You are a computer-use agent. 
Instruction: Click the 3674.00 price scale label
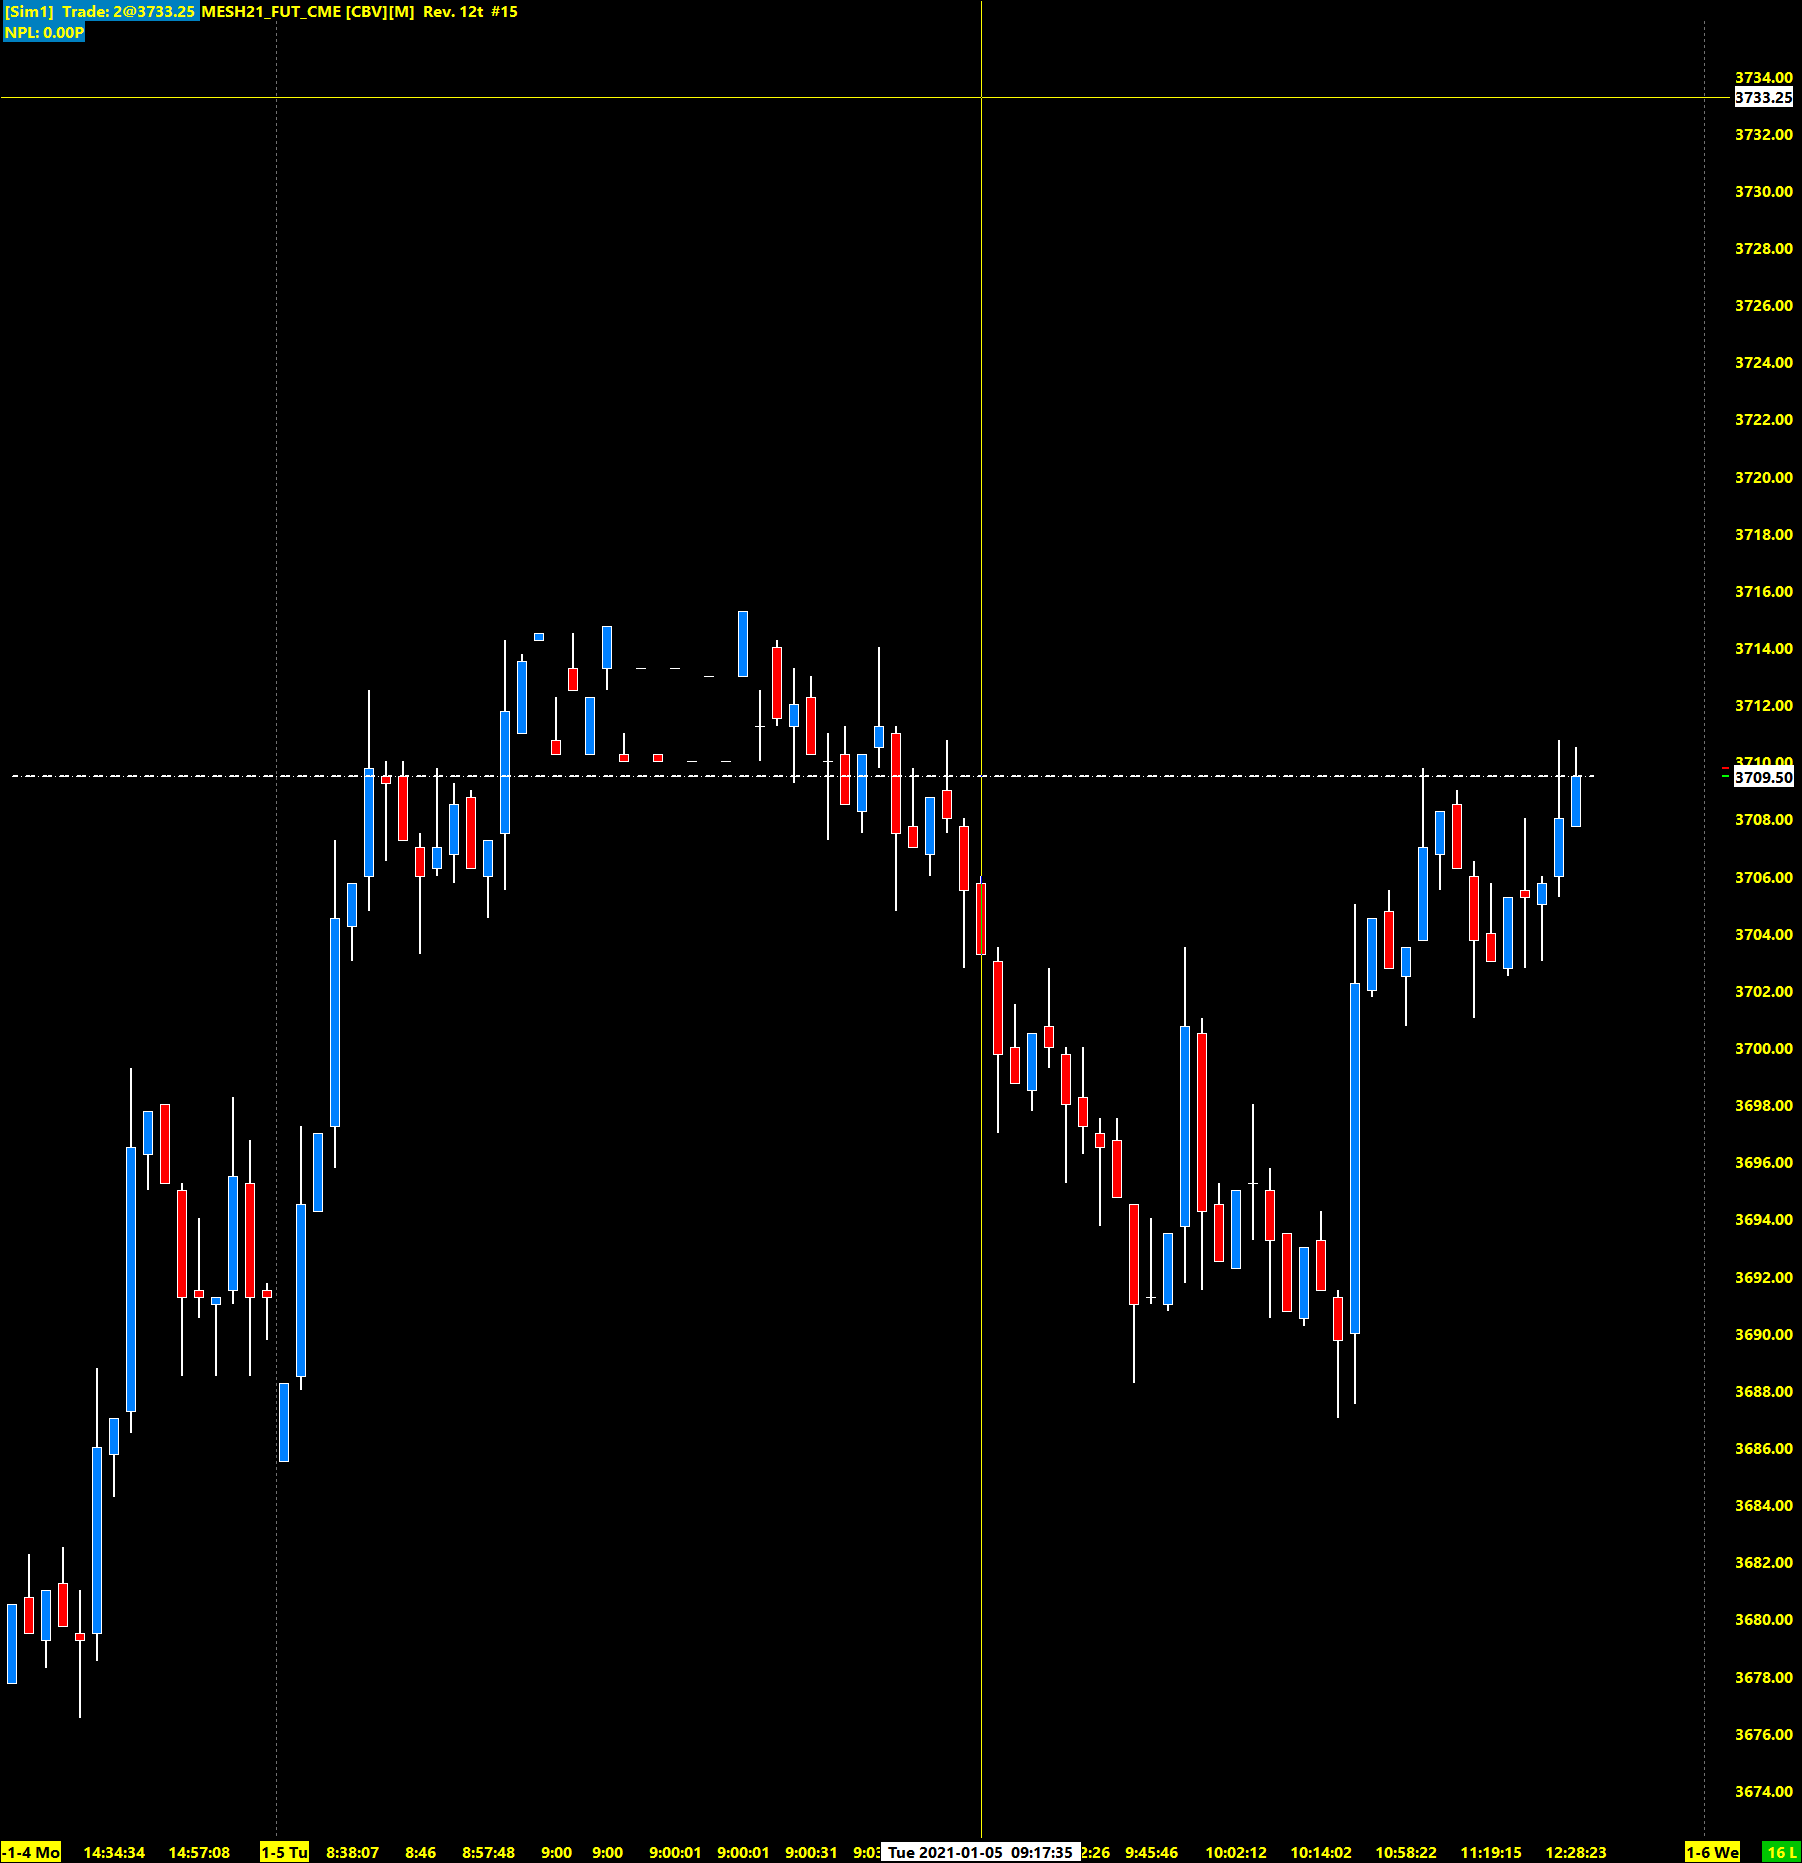click(x=1763, y=1791)
